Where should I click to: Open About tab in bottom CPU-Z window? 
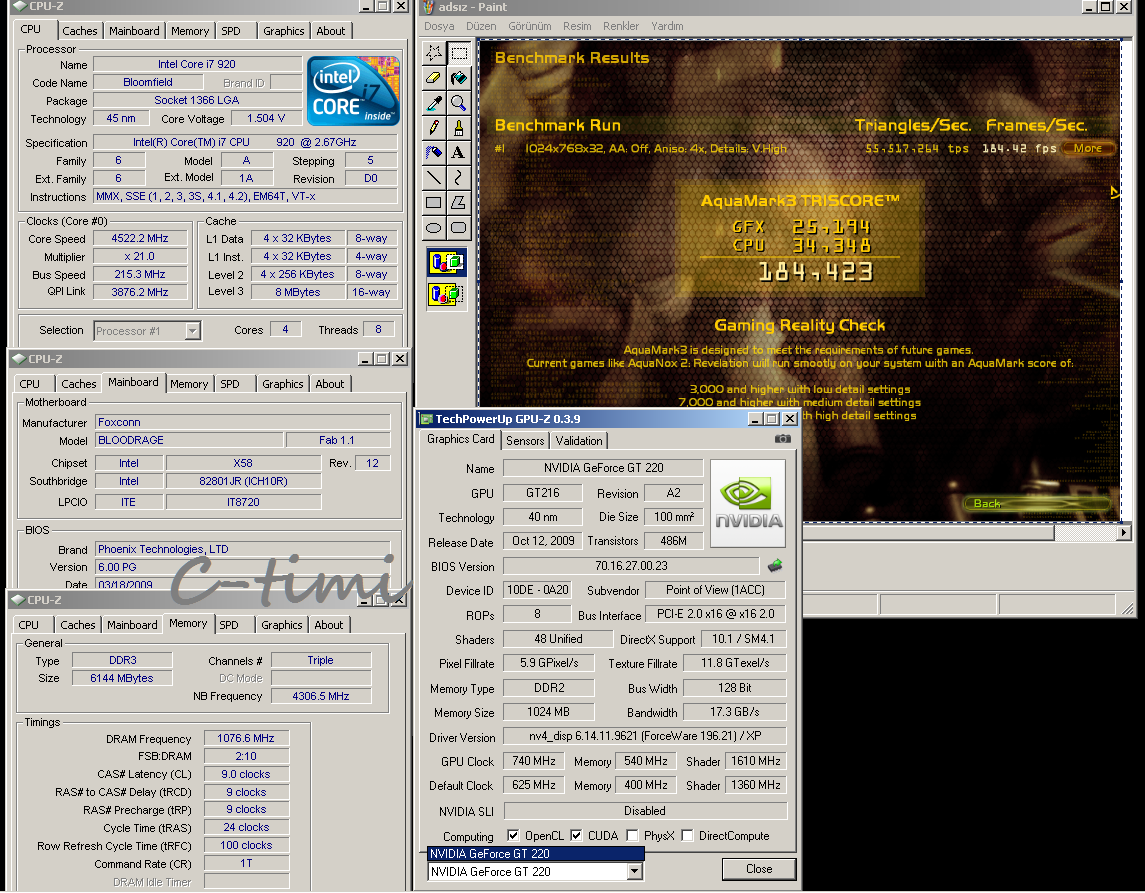click(x=329, y=624)
